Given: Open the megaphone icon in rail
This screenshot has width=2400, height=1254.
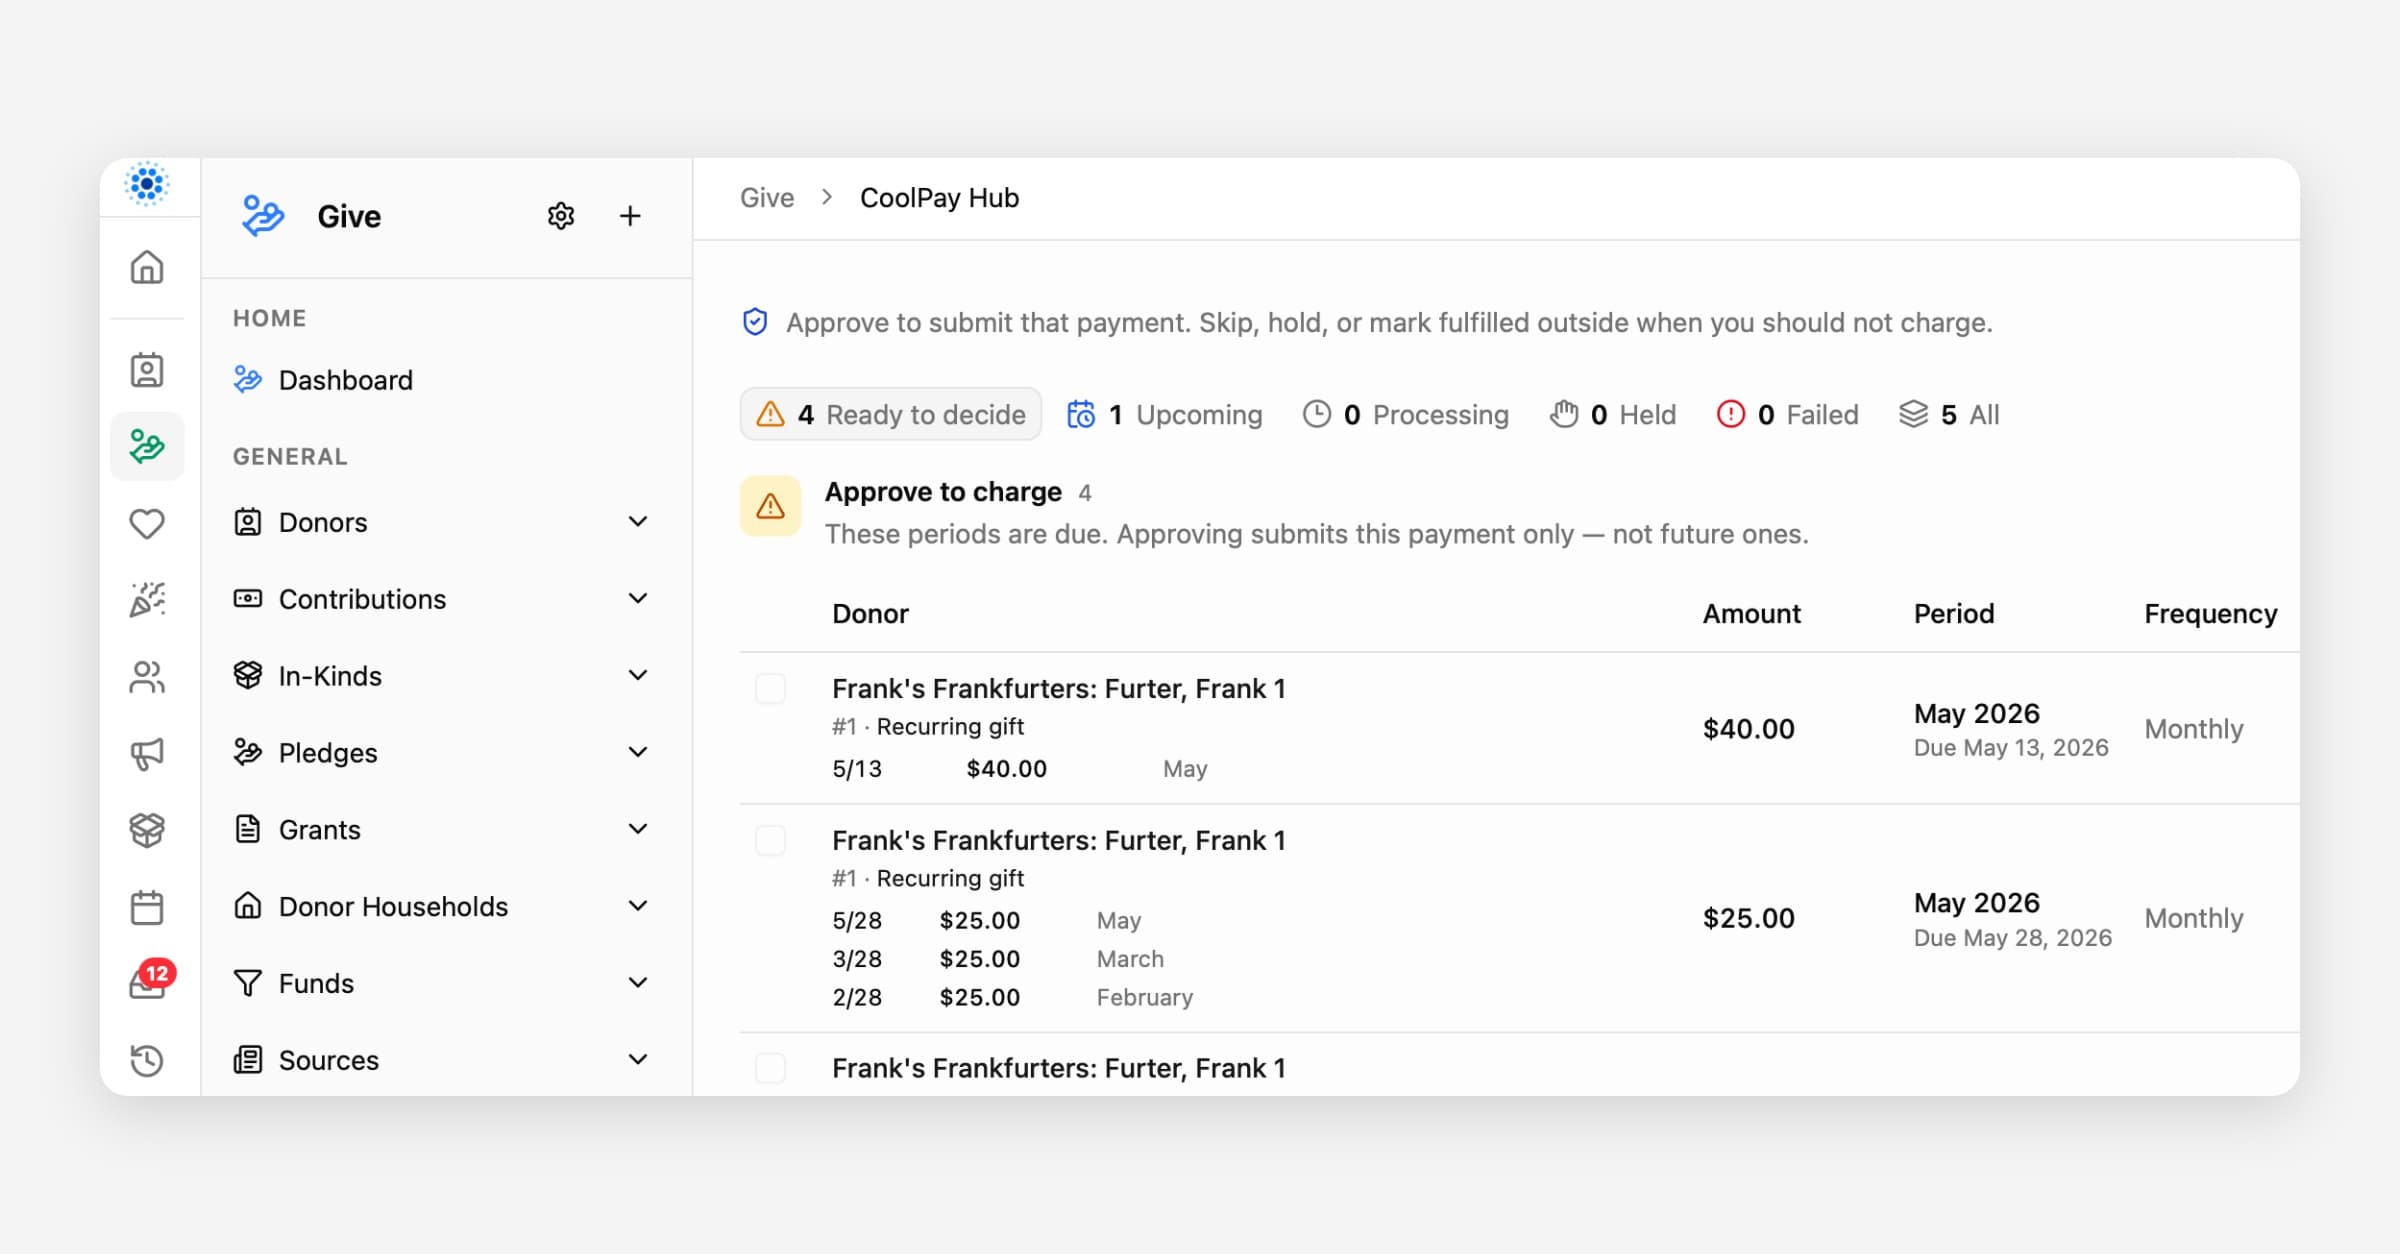Looking at the screenshot, I should 147,753.
